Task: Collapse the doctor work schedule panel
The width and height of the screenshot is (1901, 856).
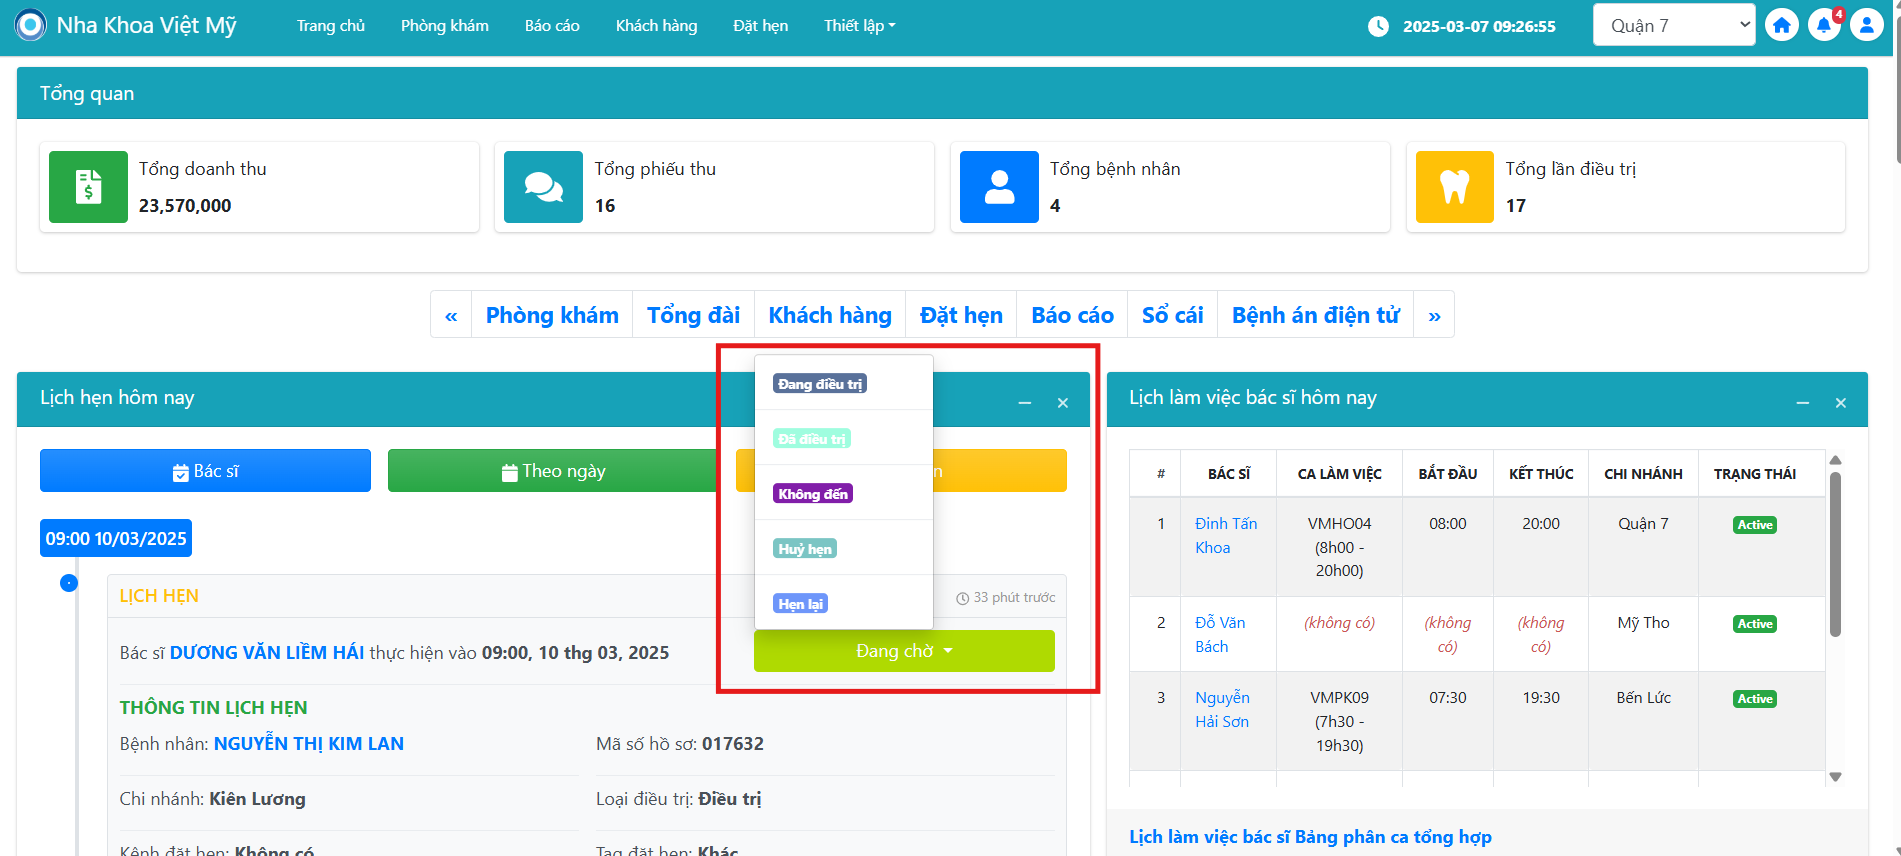Action: [x=1803, y=403]
